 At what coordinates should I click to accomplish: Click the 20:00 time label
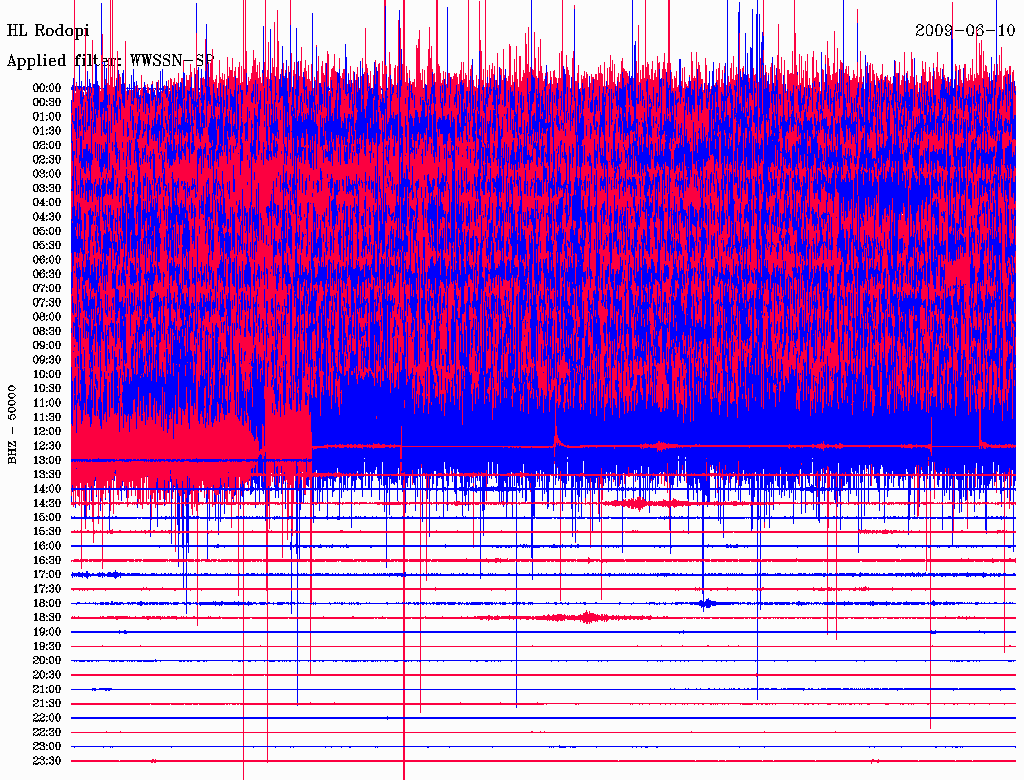pyautogui.click(x=47, y=660)
